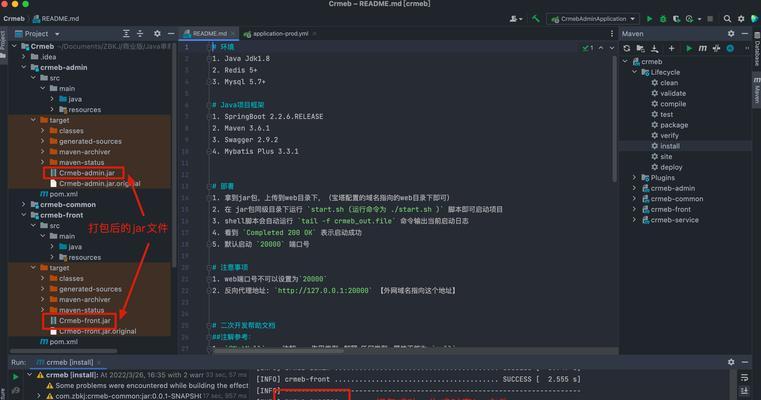The height and width of the screenshot is (400, 761).
Task: Expand the Plugins node in Maven
Action: pos(634,178)
